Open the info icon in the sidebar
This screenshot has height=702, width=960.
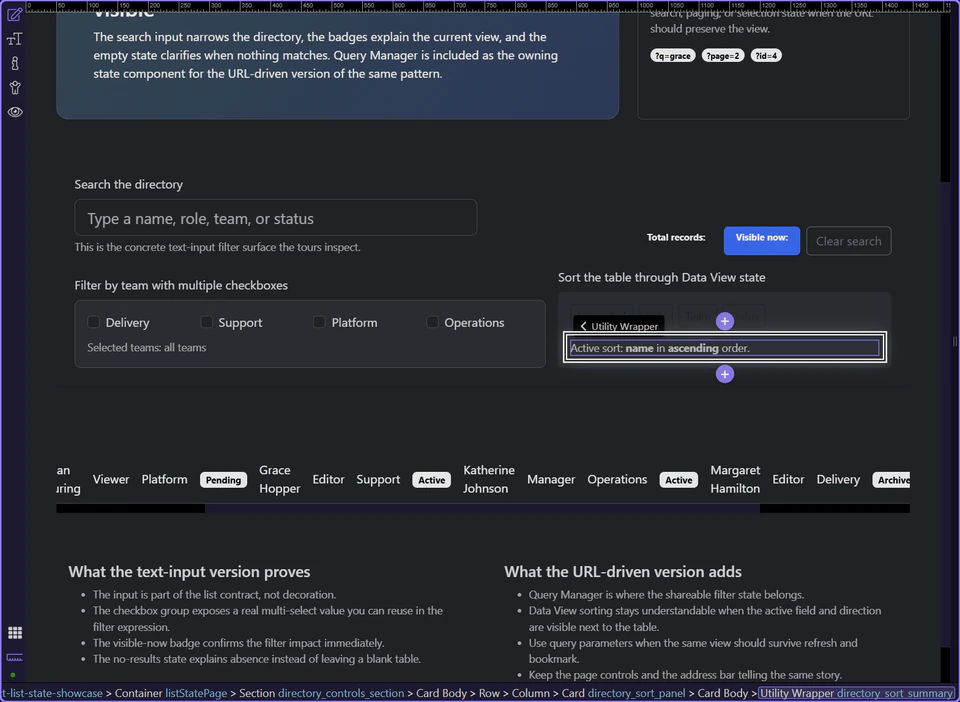(15, 63)
